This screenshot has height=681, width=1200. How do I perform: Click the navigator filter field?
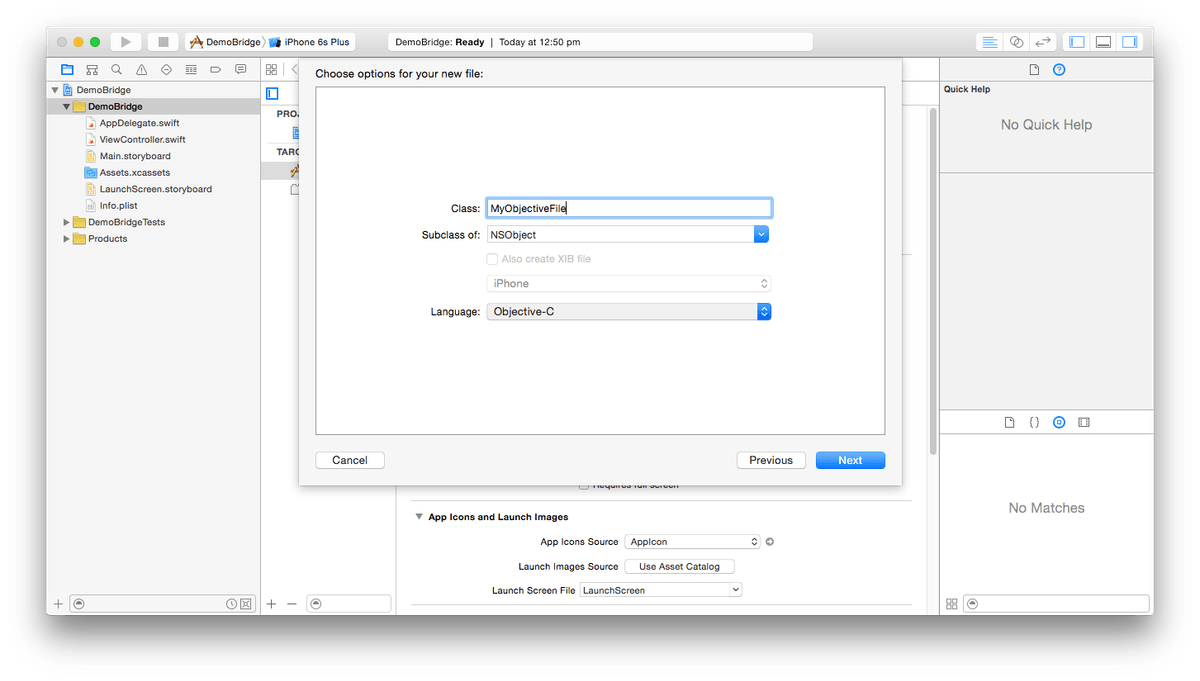tap(162, 604)
